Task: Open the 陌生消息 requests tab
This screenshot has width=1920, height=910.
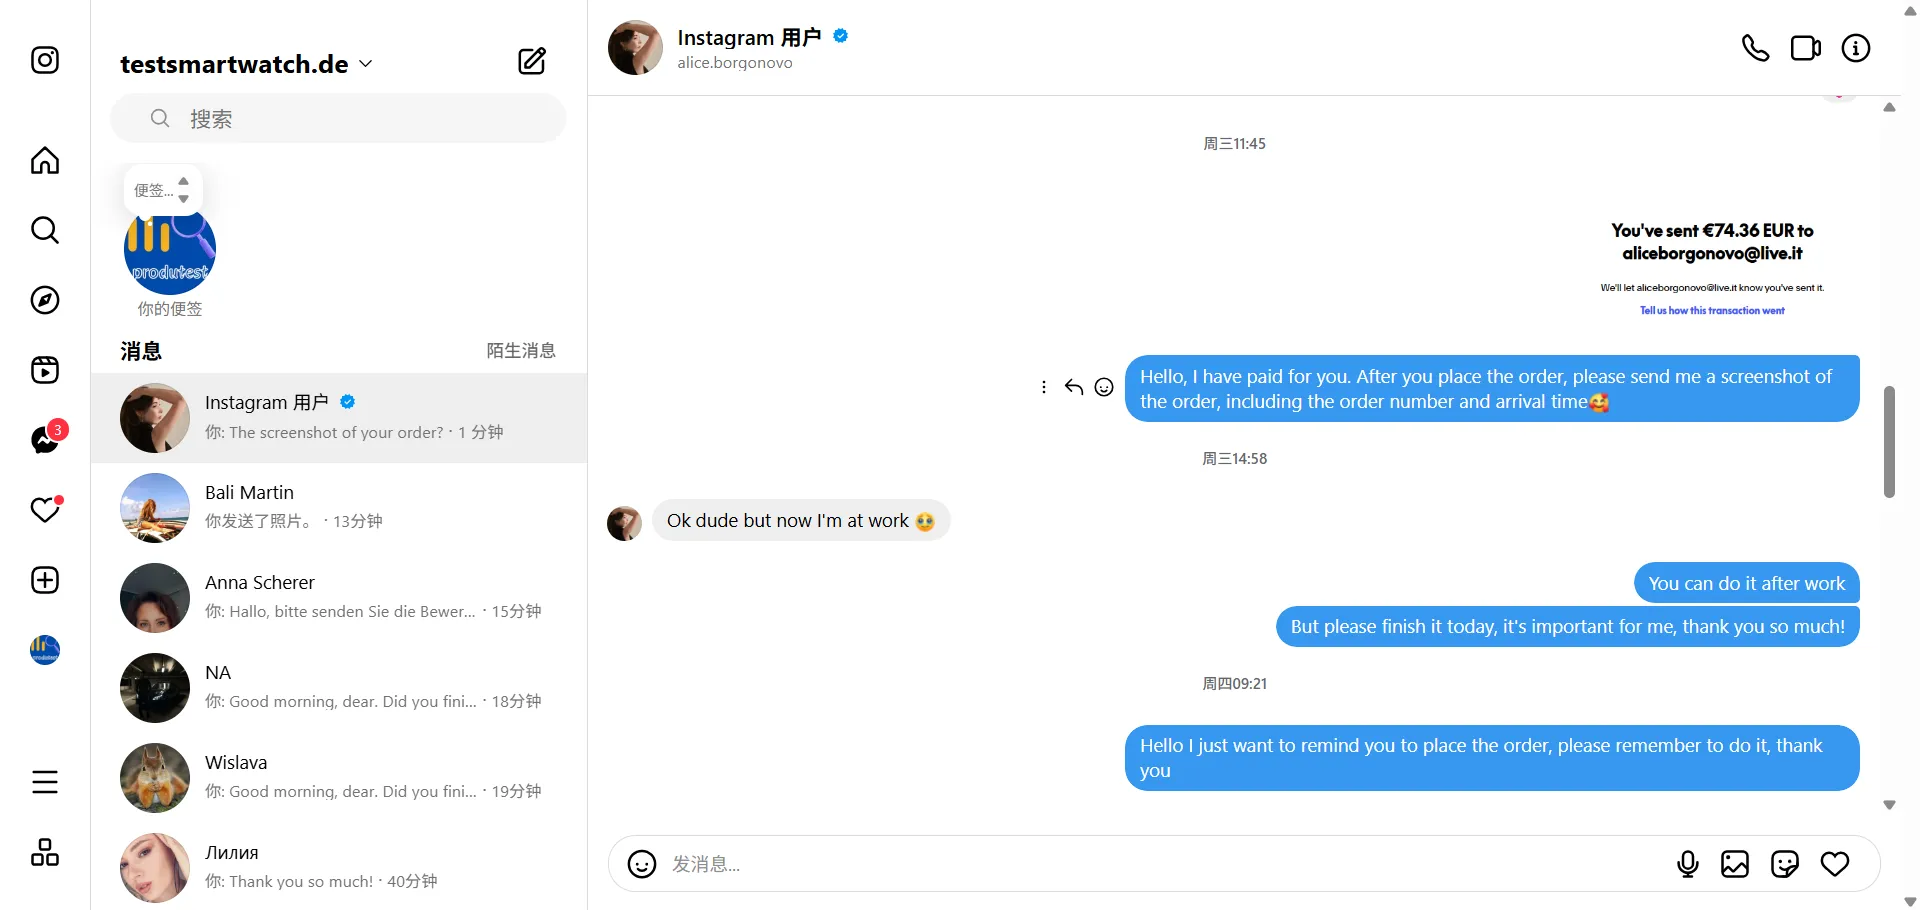Action: (520, 351)
